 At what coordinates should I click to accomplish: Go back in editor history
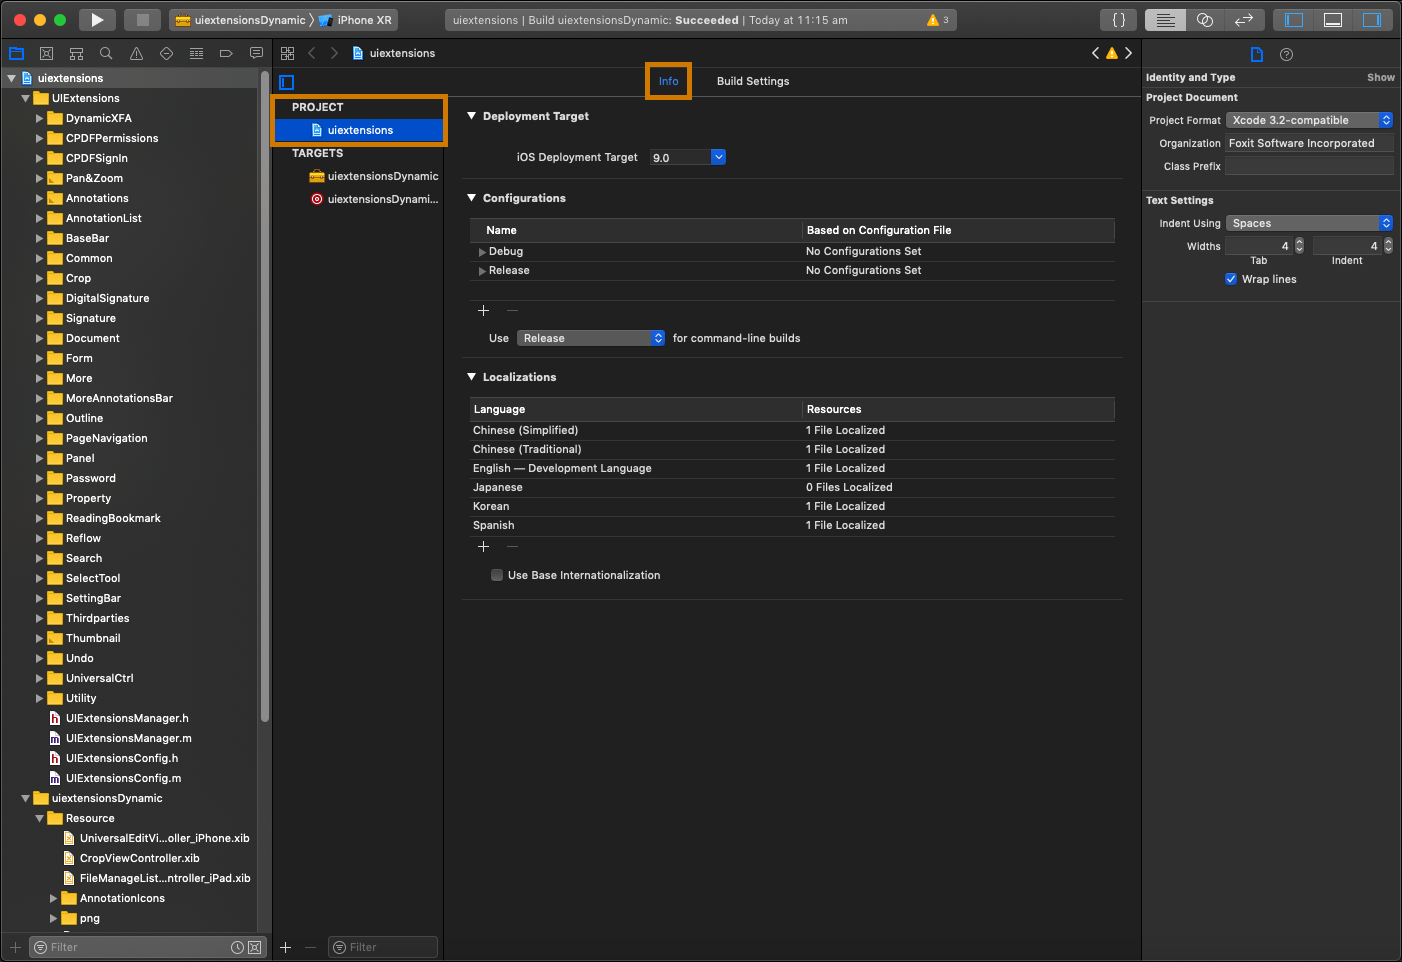312,53
